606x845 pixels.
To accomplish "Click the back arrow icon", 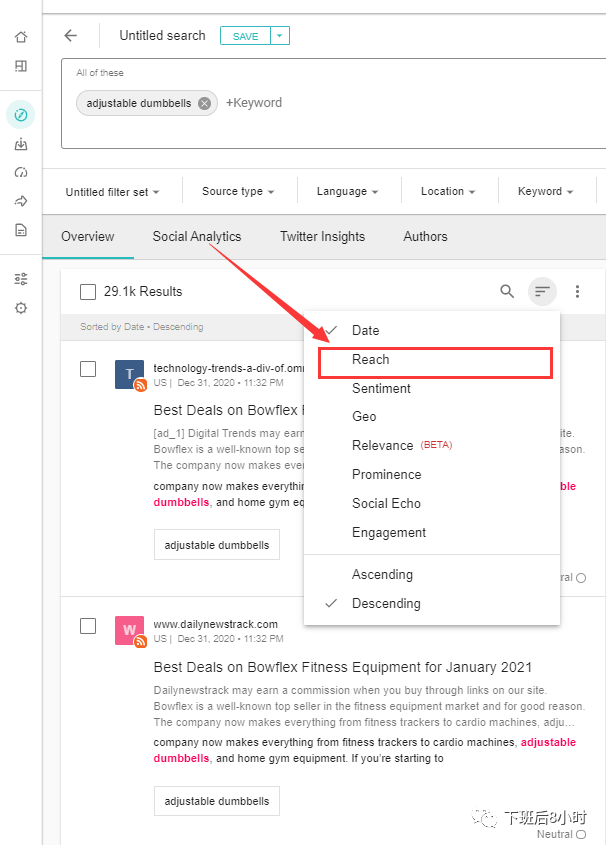I will pos(70,36).
